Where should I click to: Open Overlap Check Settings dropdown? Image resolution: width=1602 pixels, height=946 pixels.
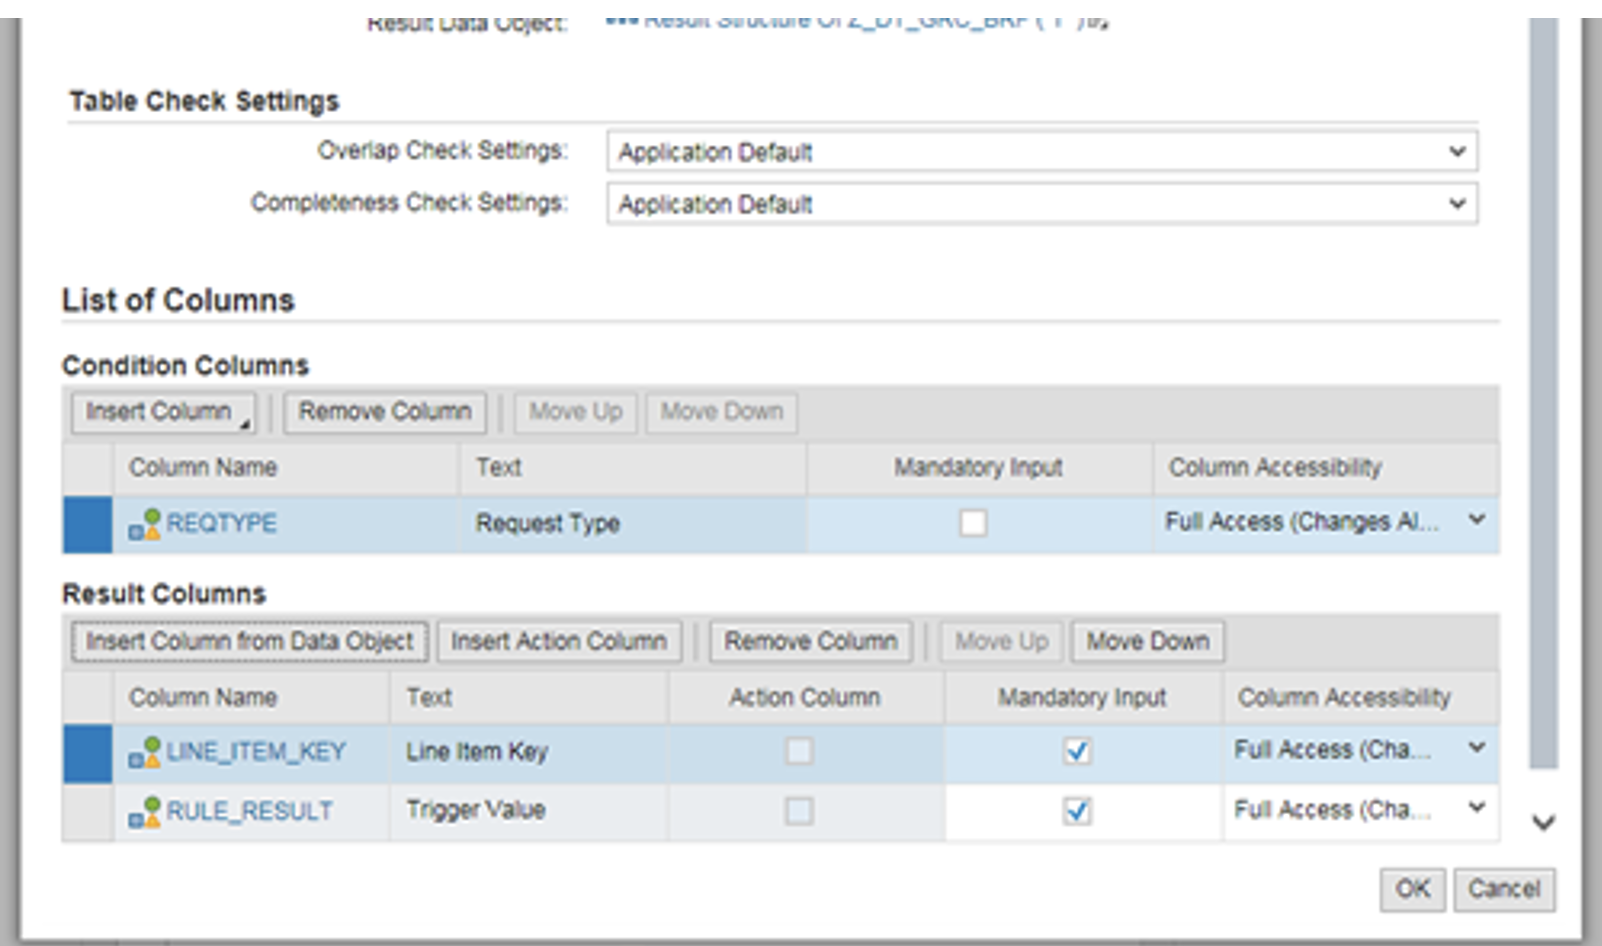(1042, 152)
